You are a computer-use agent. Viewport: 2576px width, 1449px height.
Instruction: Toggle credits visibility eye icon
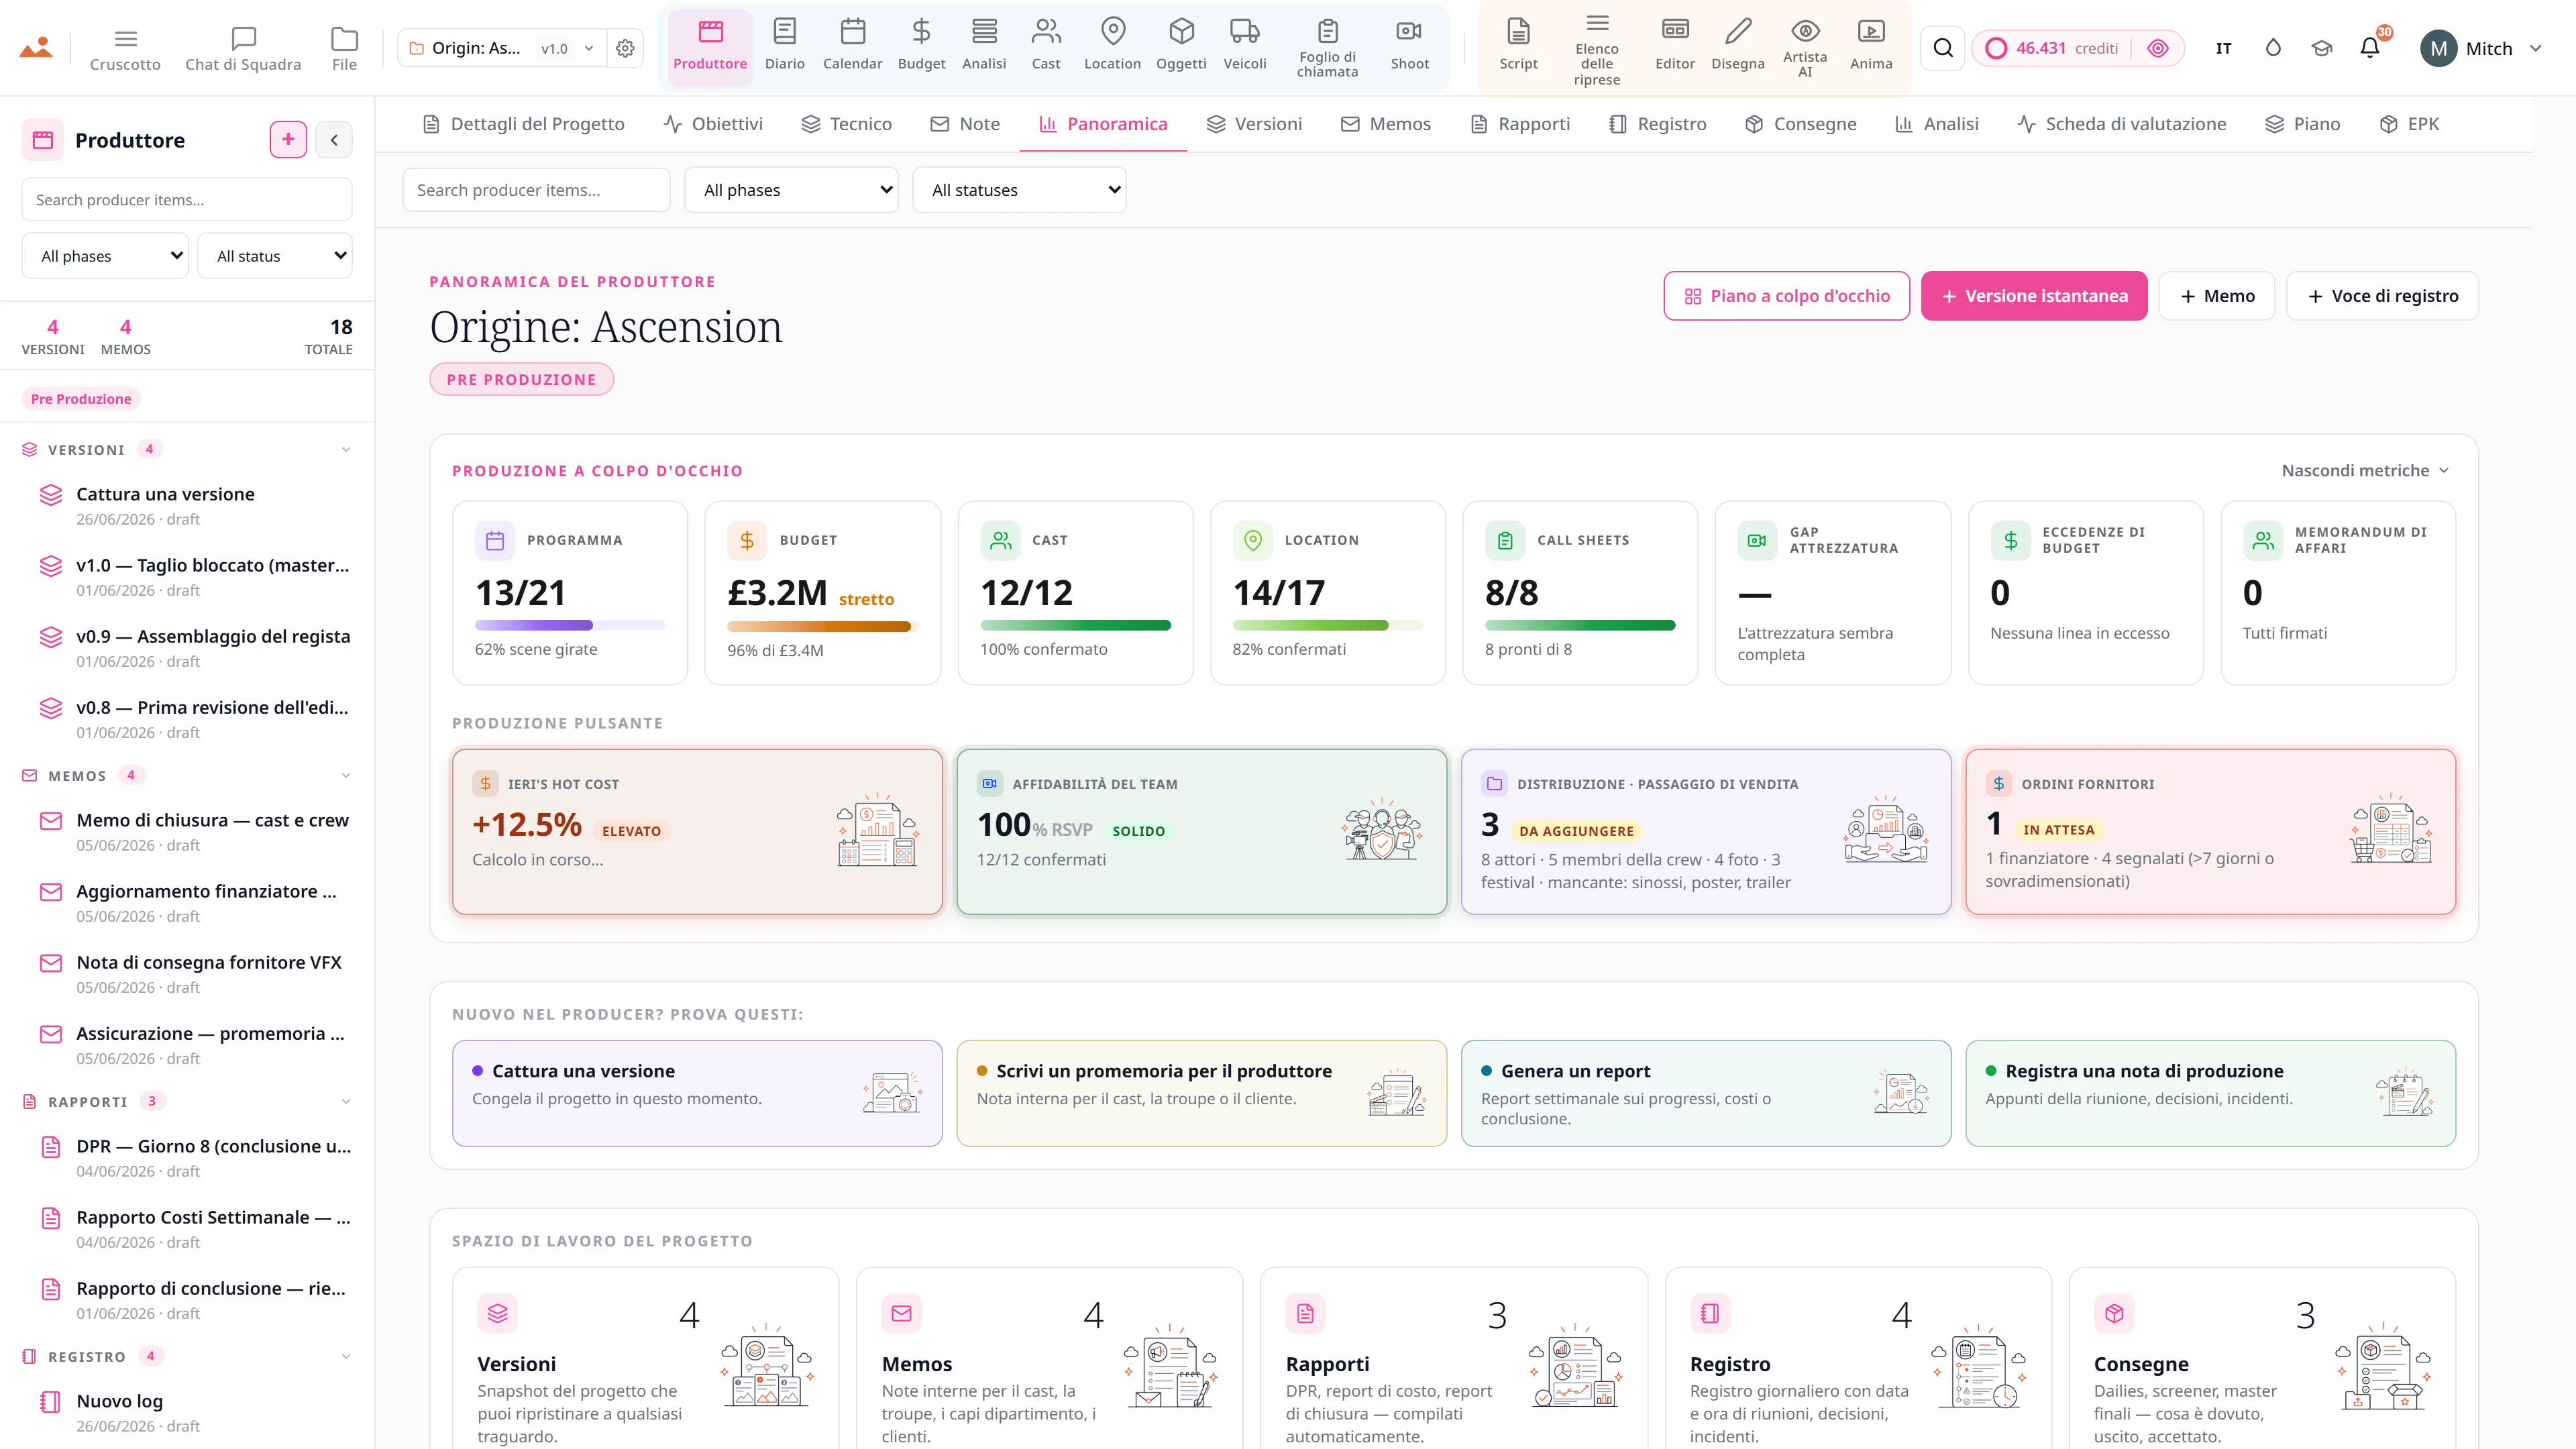tap(2158, 48)
